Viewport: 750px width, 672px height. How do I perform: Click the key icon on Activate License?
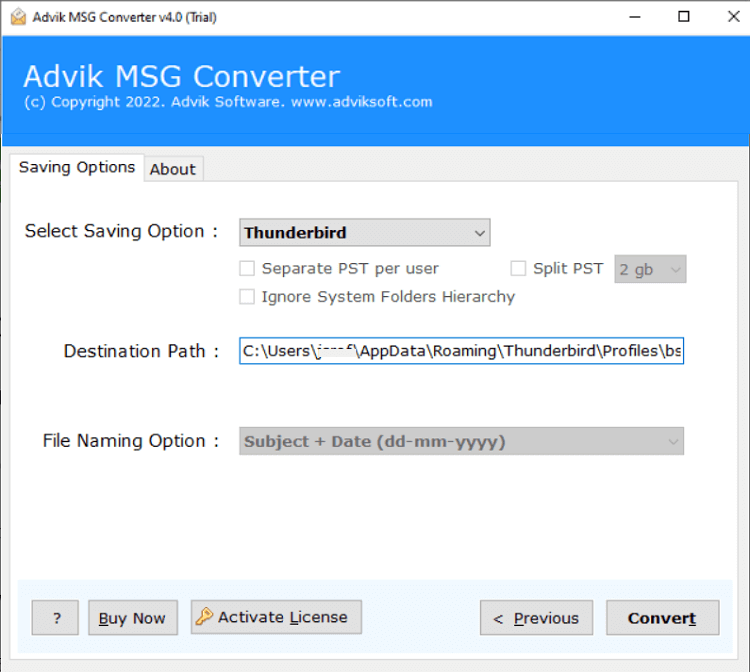click(x=204, y=616)
